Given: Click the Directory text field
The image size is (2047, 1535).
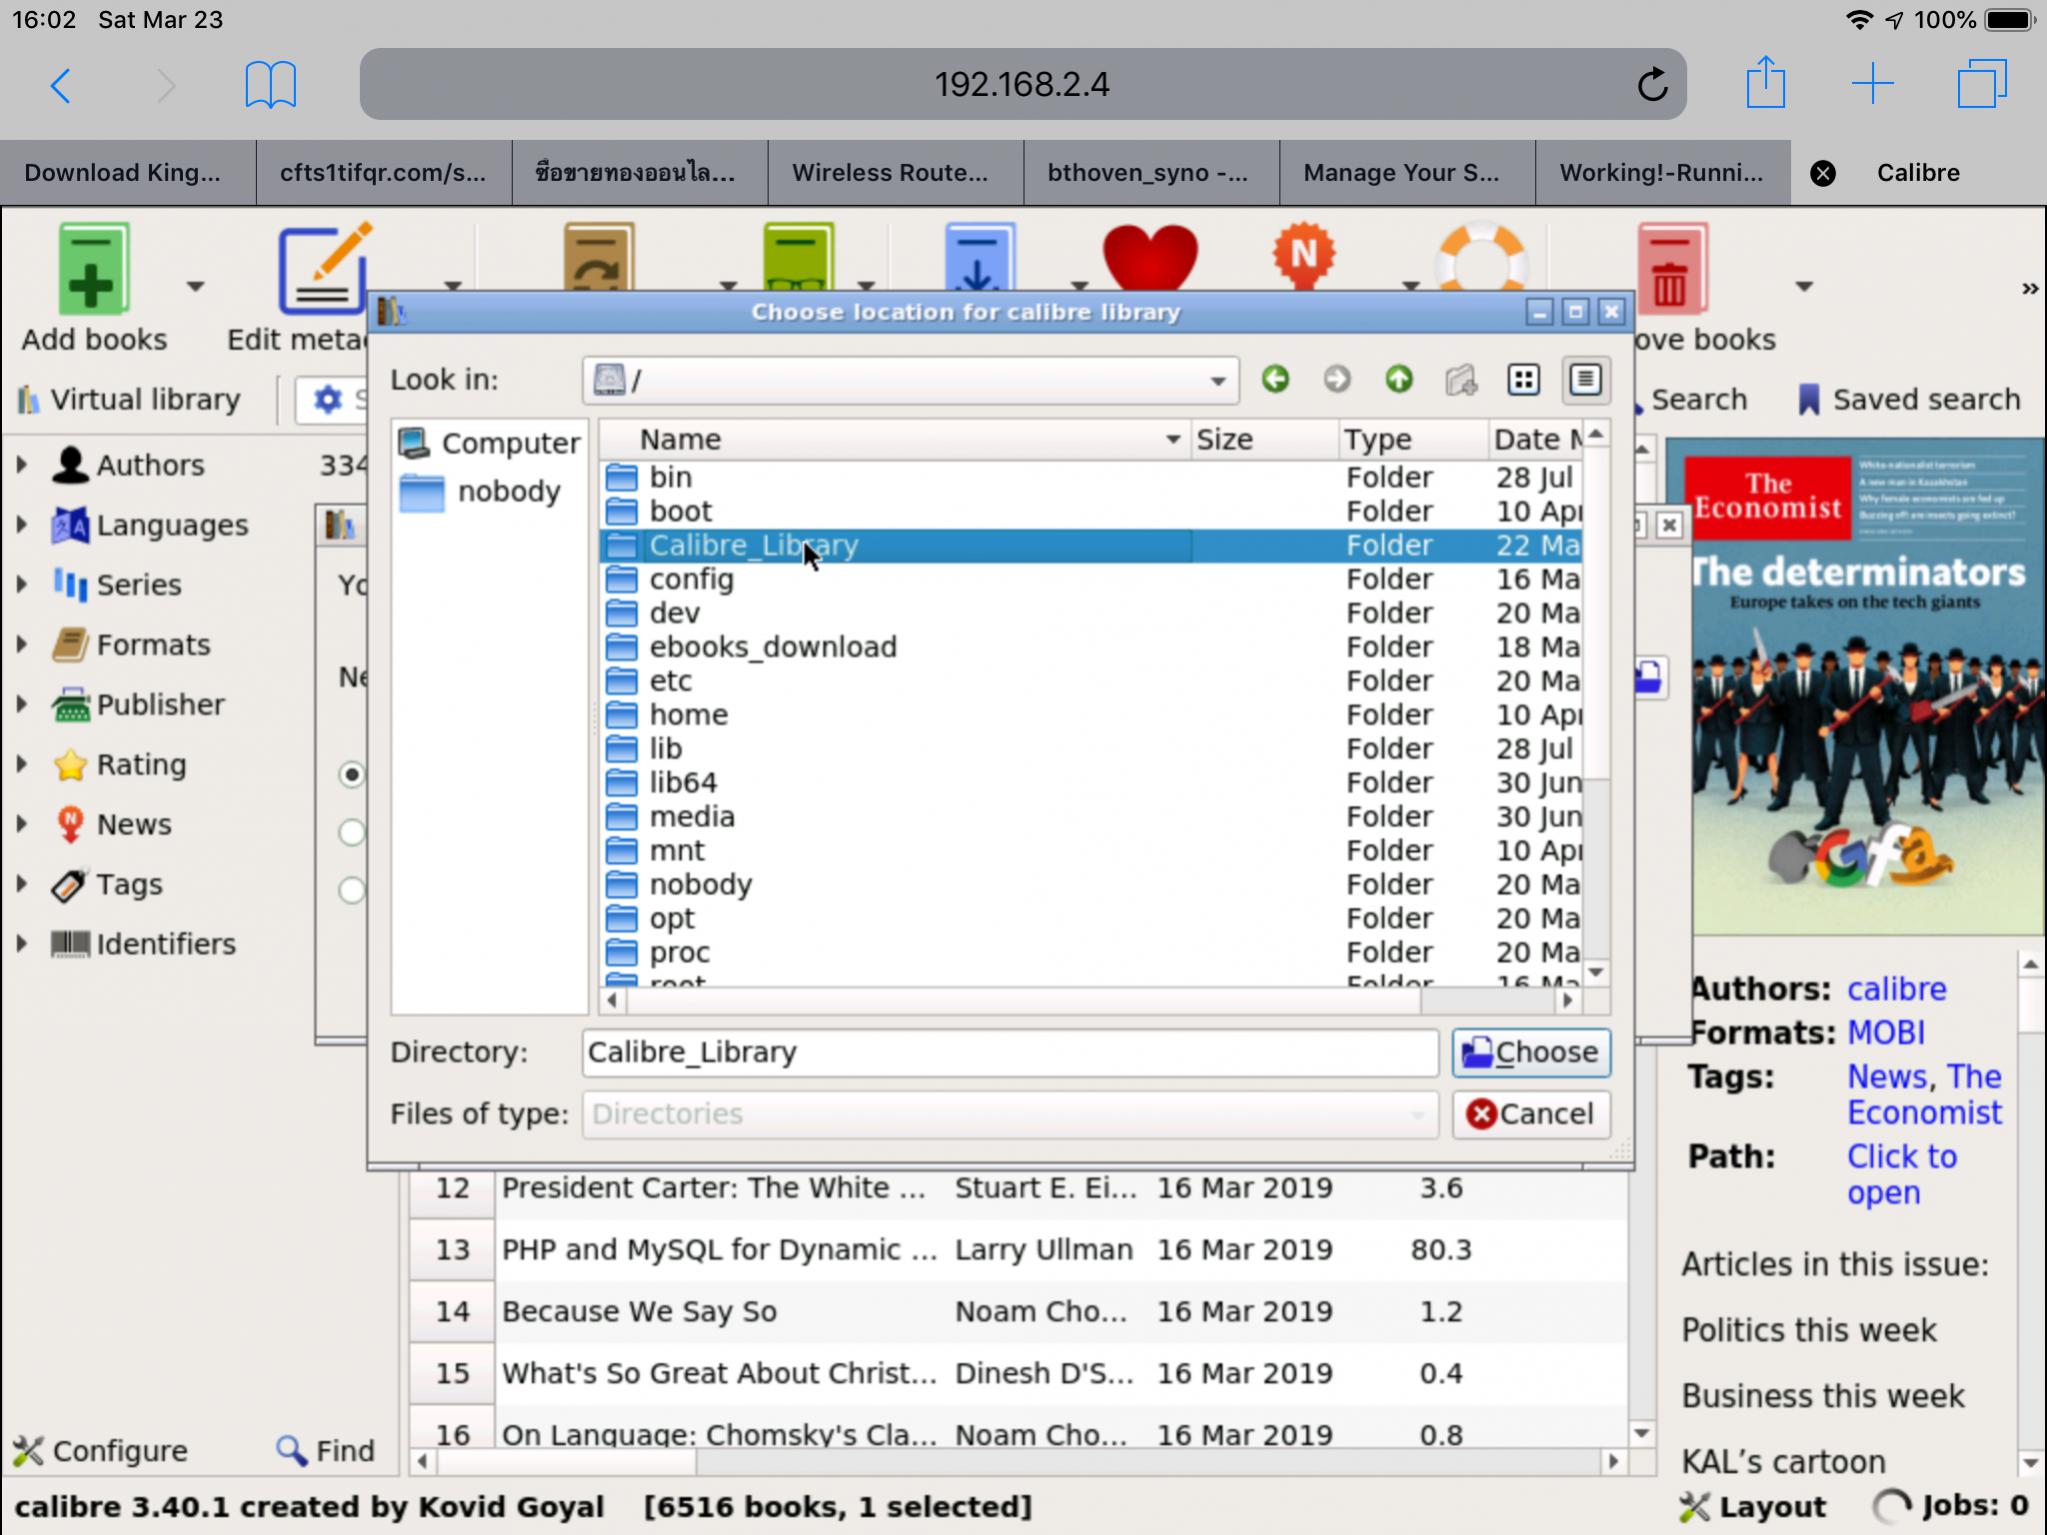Looking at the screenshot, I should [x=1008, y=1053].
